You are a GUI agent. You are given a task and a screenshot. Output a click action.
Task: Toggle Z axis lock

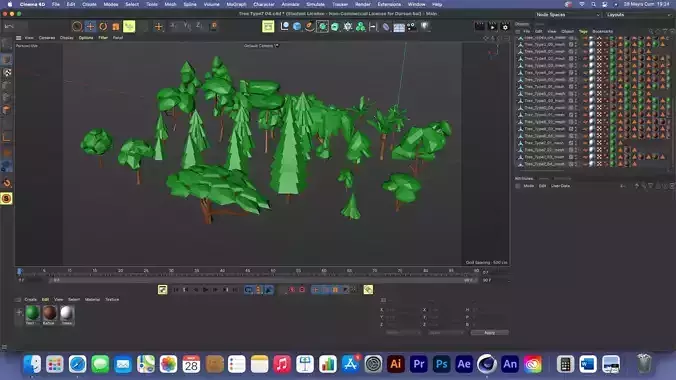tap(199, 26)
